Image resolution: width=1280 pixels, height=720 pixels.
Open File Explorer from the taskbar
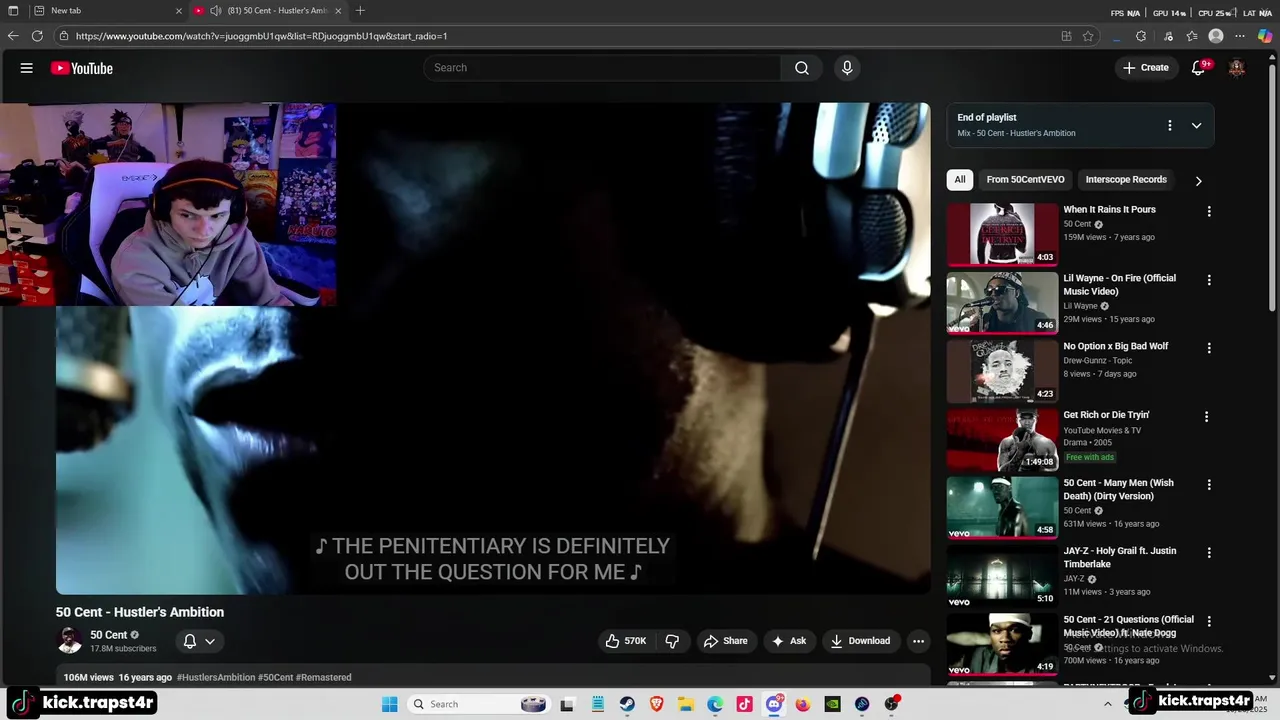tap(686, 704)
